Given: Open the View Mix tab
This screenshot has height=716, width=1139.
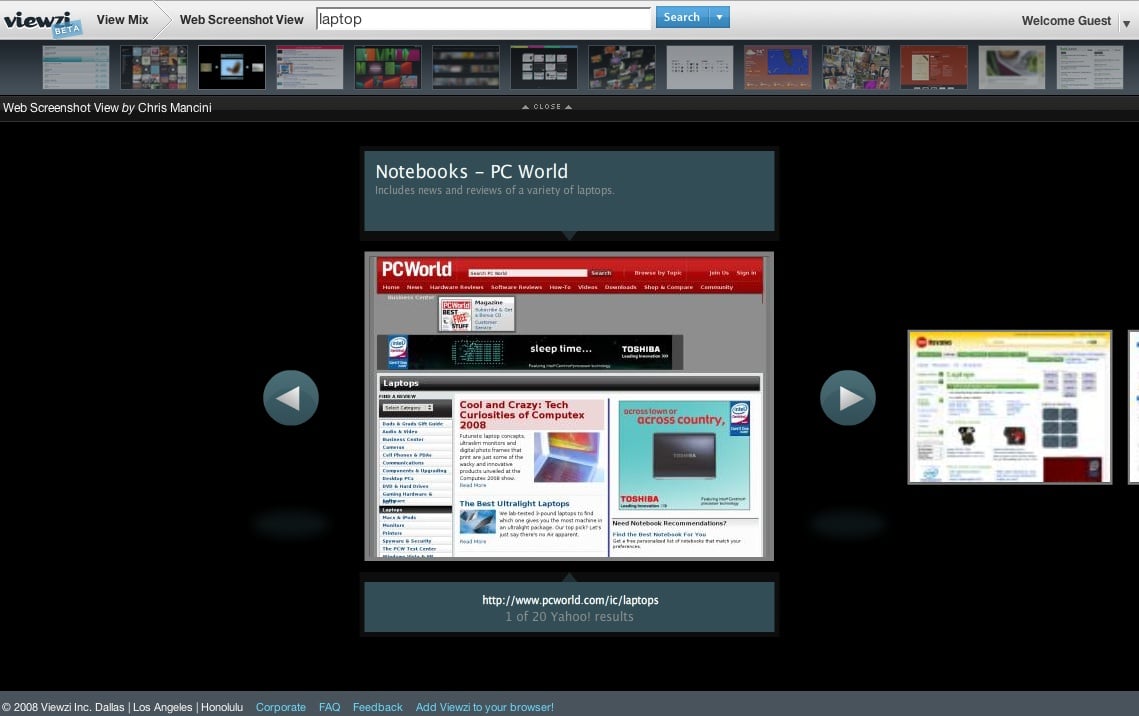Looking at the screenshot, I should (x=122, y=20).
